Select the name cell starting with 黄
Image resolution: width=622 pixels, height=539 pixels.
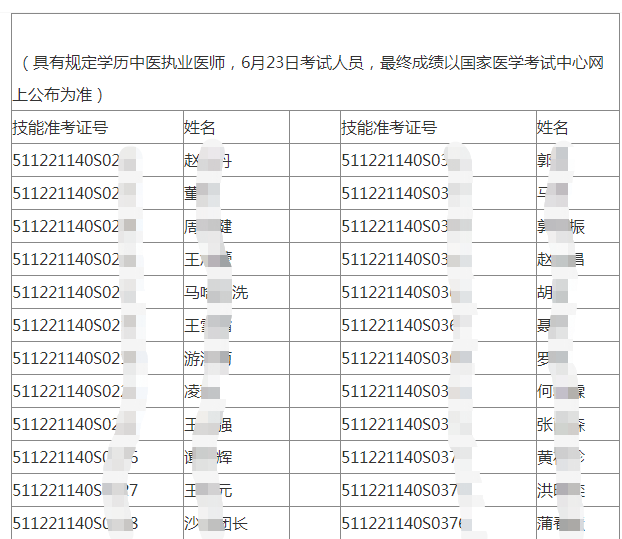pos(561,457)
